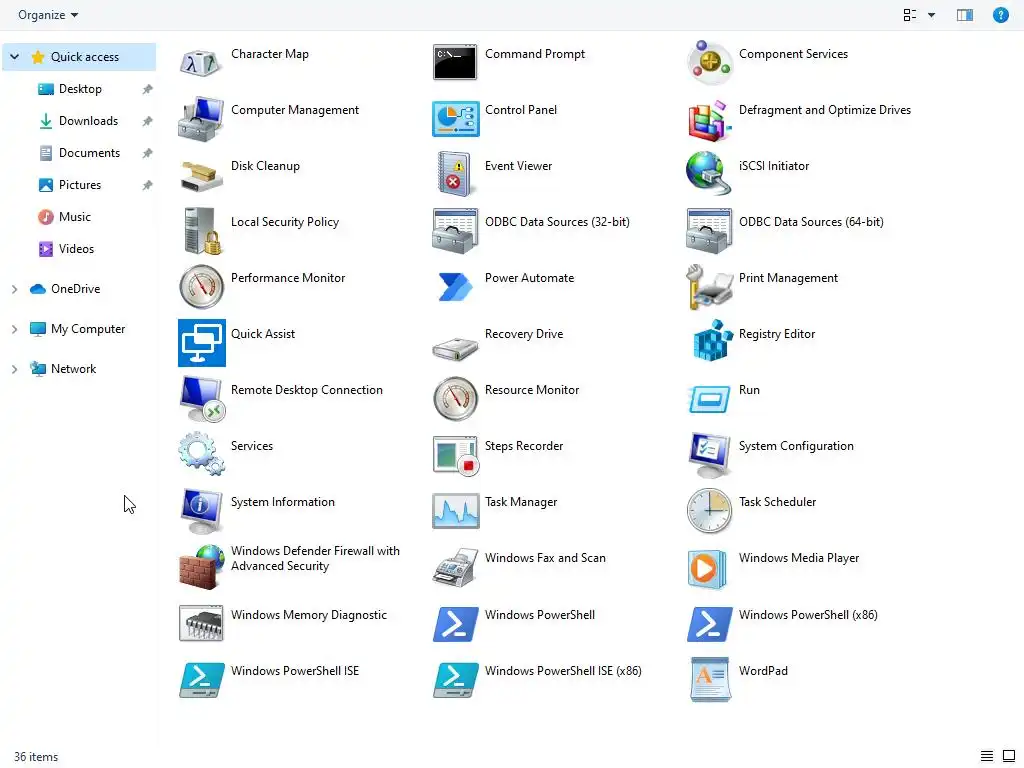Viewport: 1024px width, 768px height.
Task: Click the Windows Fax and Scan icon
Action: (455, 567)
